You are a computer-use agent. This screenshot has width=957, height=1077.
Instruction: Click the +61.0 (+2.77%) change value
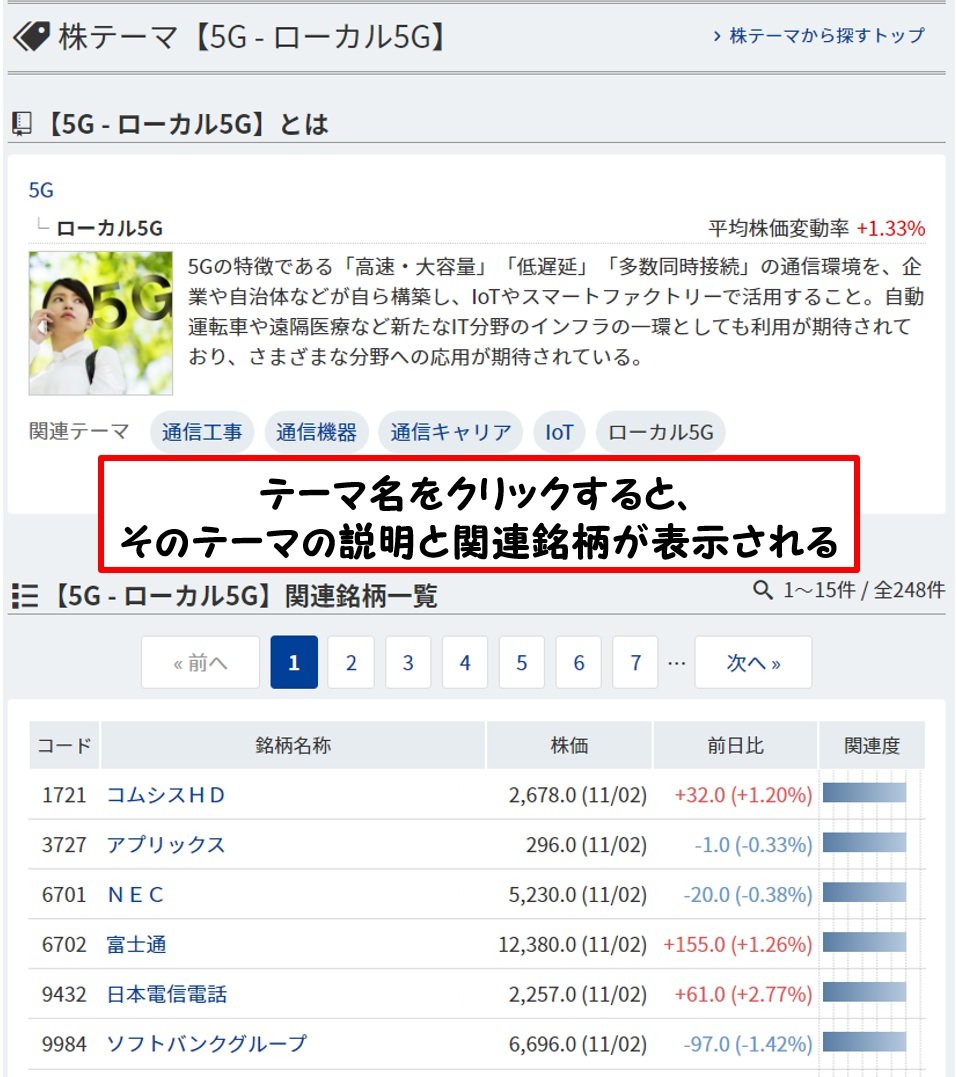[x=743, y=994]
